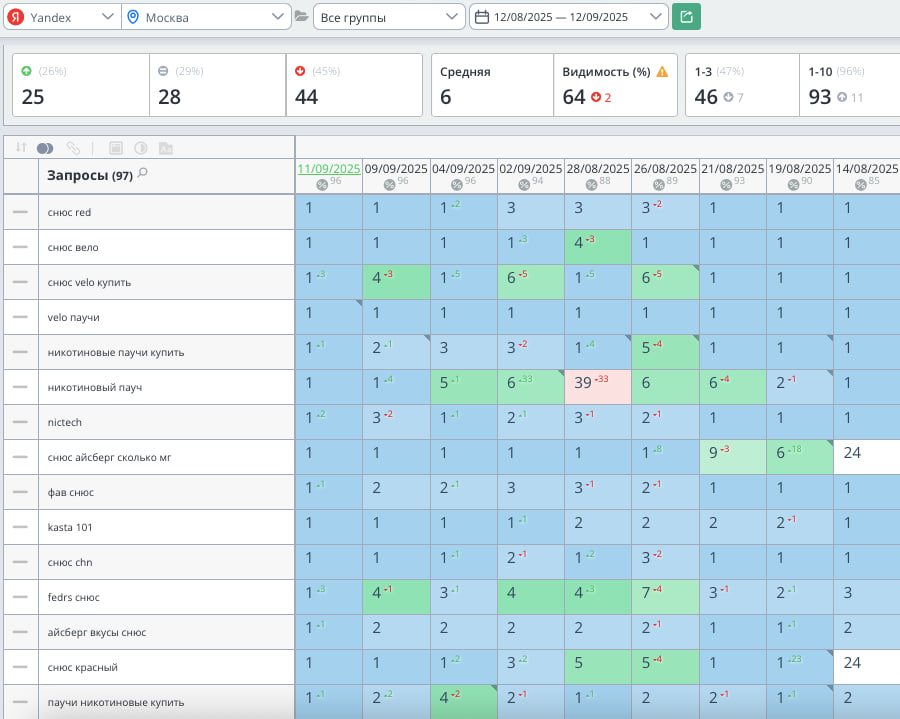Click the percent icon under 11/09/2025
Screen dimensions: 900x719
322,184
